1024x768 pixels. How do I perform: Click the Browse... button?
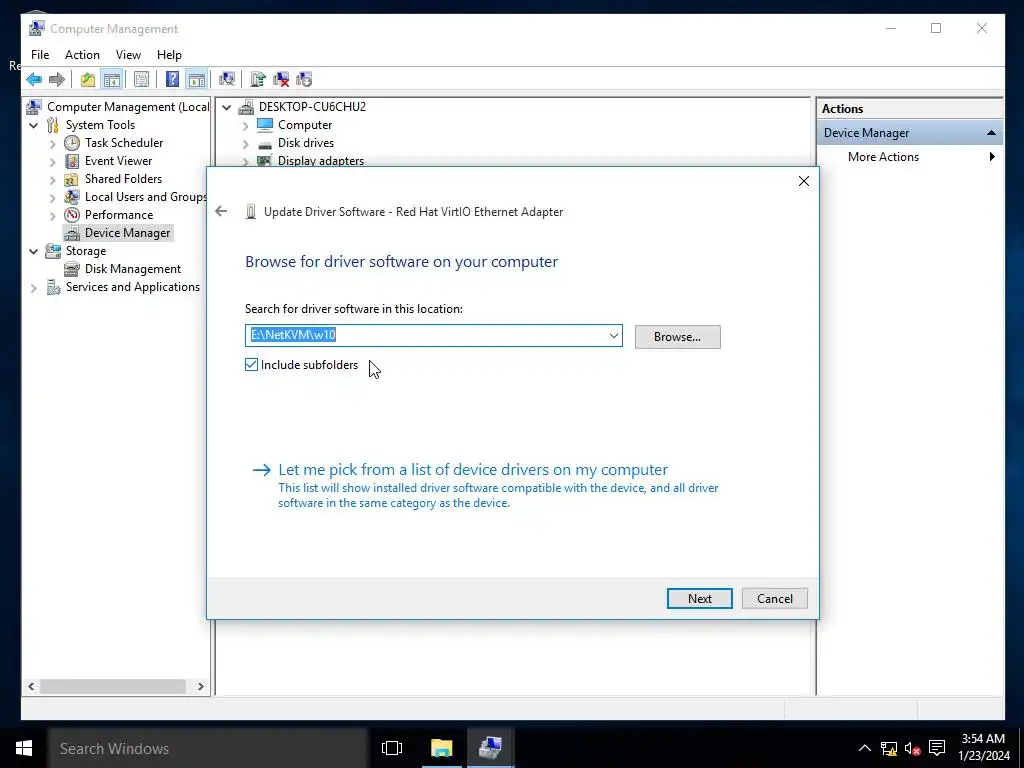[x=677, y=337]
